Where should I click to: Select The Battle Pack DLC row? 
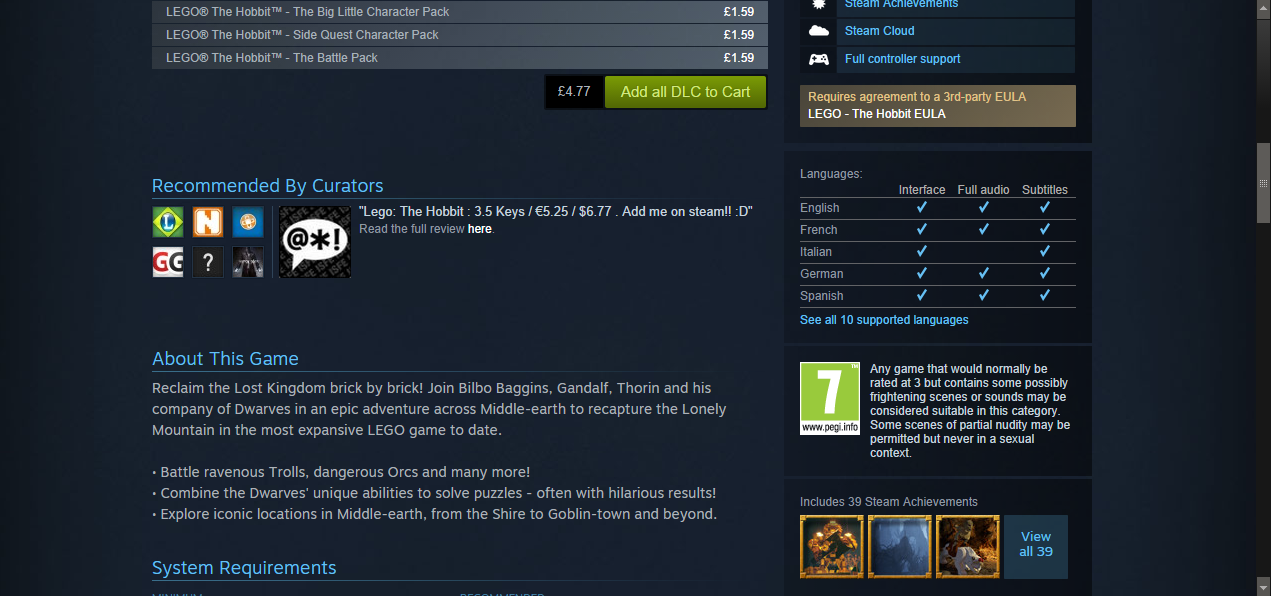coord(460,58)
